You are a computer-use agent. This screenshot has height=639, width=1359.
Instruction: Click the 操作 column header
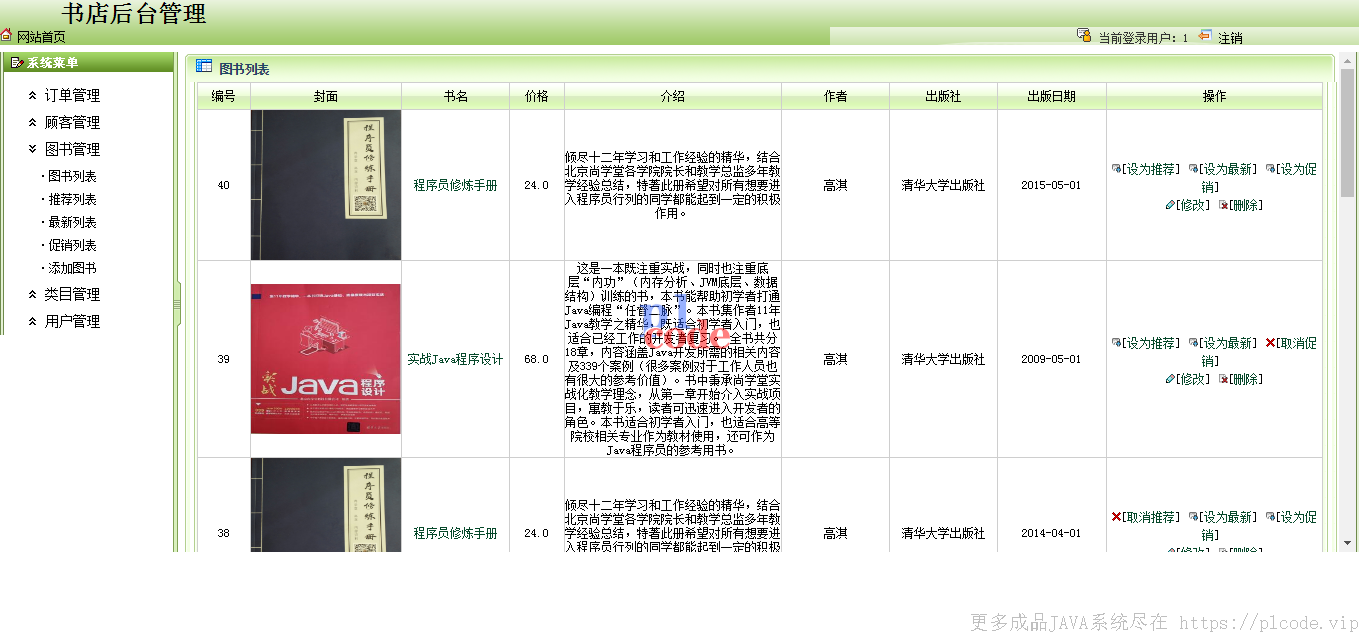1214,96
